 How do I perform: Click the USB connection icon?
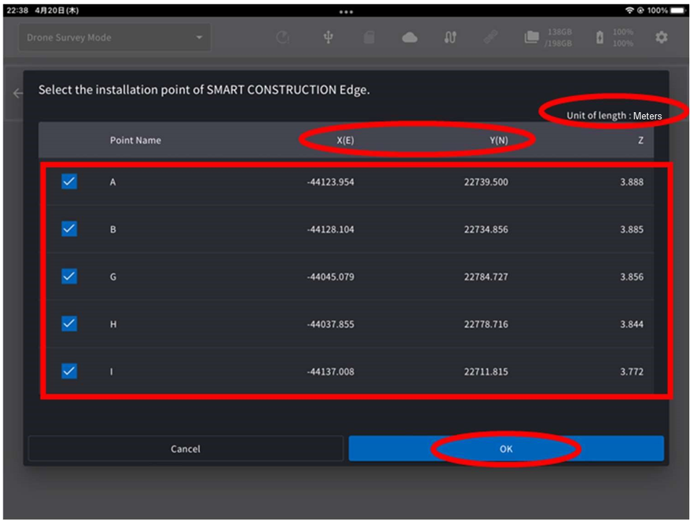coord(328,37)
